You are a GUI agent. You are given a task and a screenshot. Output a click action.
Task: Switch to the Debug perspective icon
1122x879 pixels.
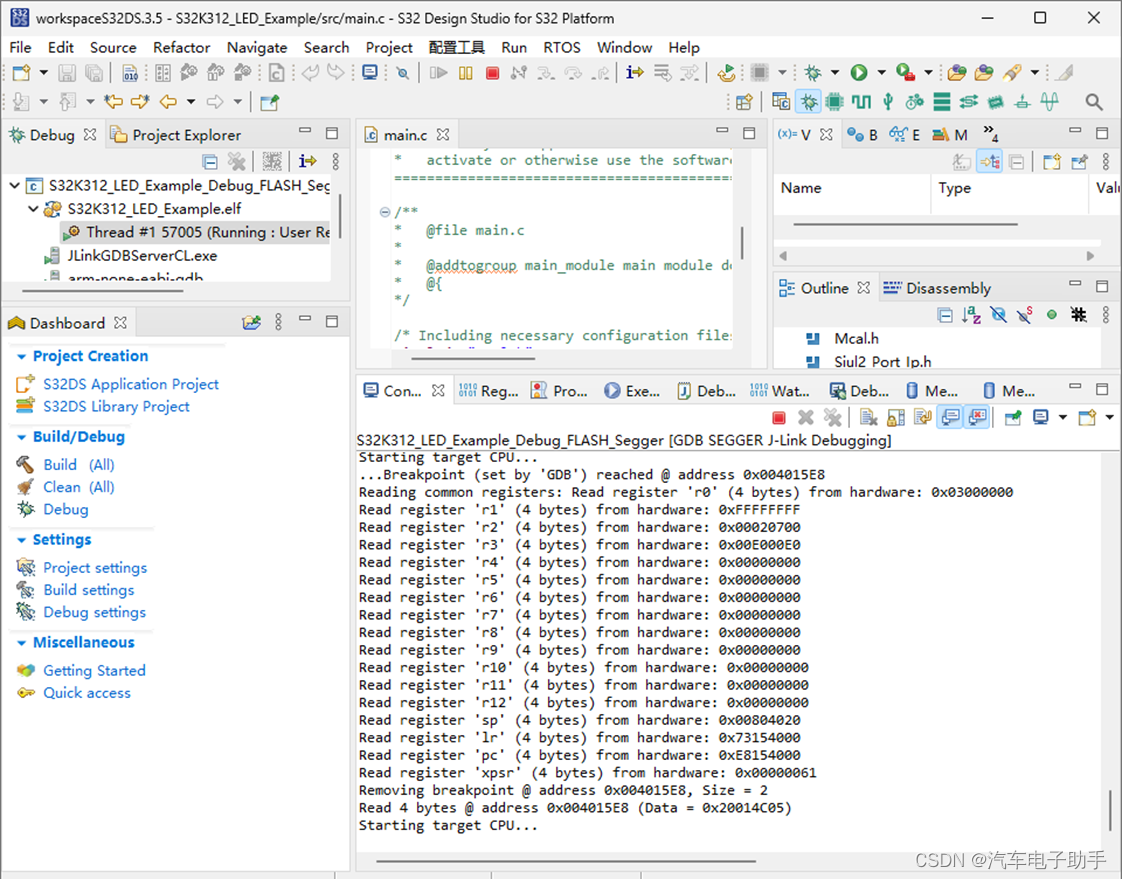[809, 102]
